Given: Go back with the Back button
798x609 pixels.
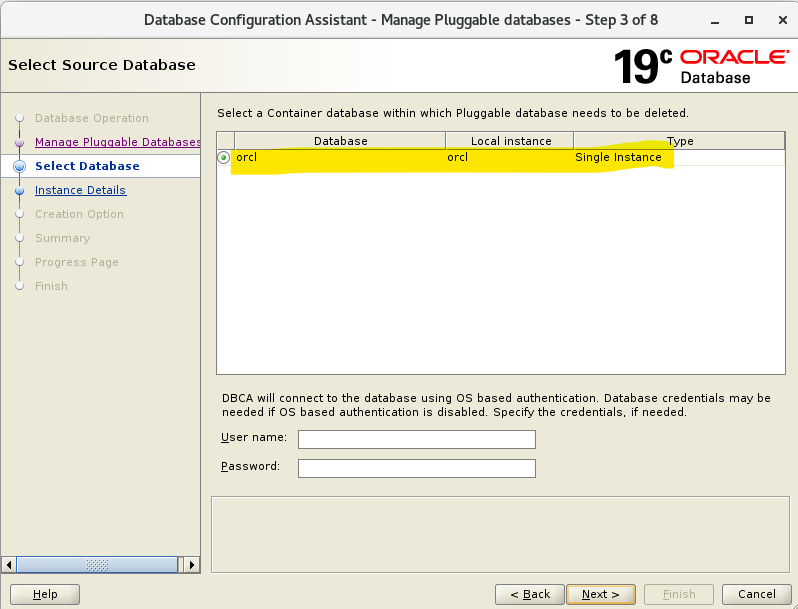Looking at the screenshot, I should 530,594.
